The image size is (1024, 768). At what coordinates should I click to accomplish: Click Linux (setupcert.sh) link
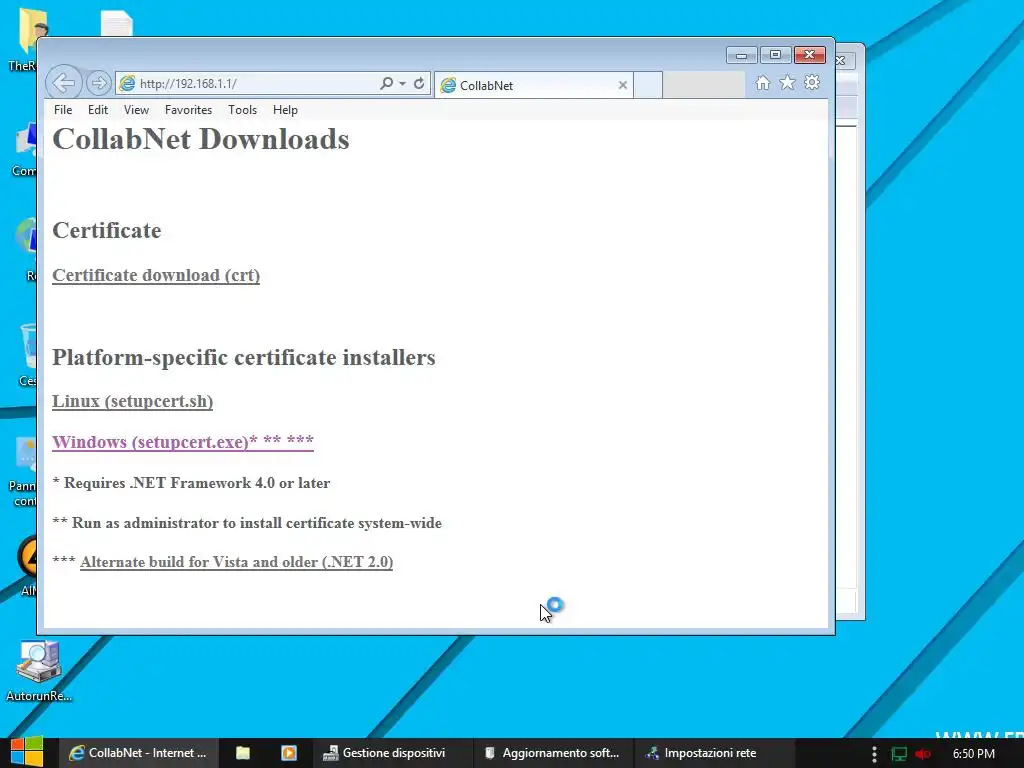(x=133, y=401)
